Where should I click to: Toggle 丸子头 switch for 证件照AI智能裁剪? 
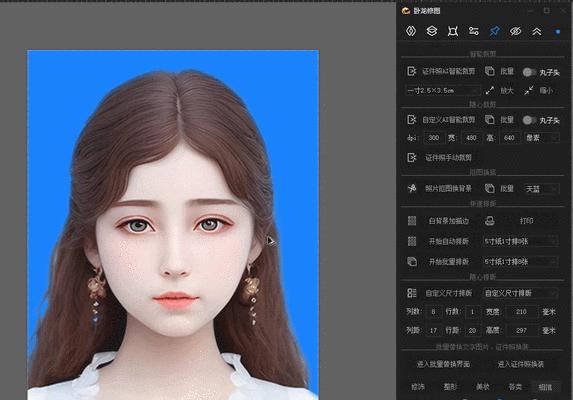(x=529, y=72)
